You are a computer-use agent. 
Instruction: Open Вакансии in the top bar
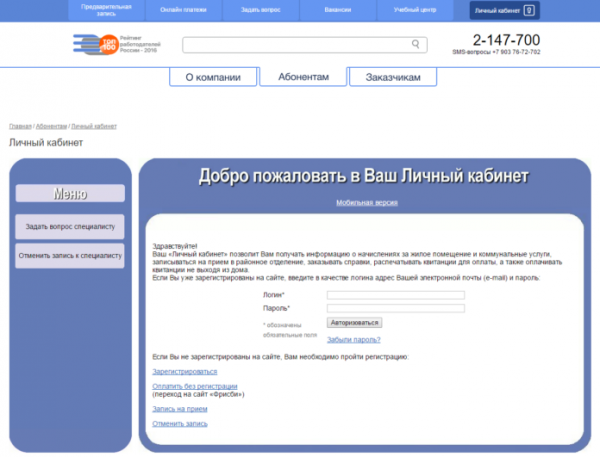tap(338, 10)
